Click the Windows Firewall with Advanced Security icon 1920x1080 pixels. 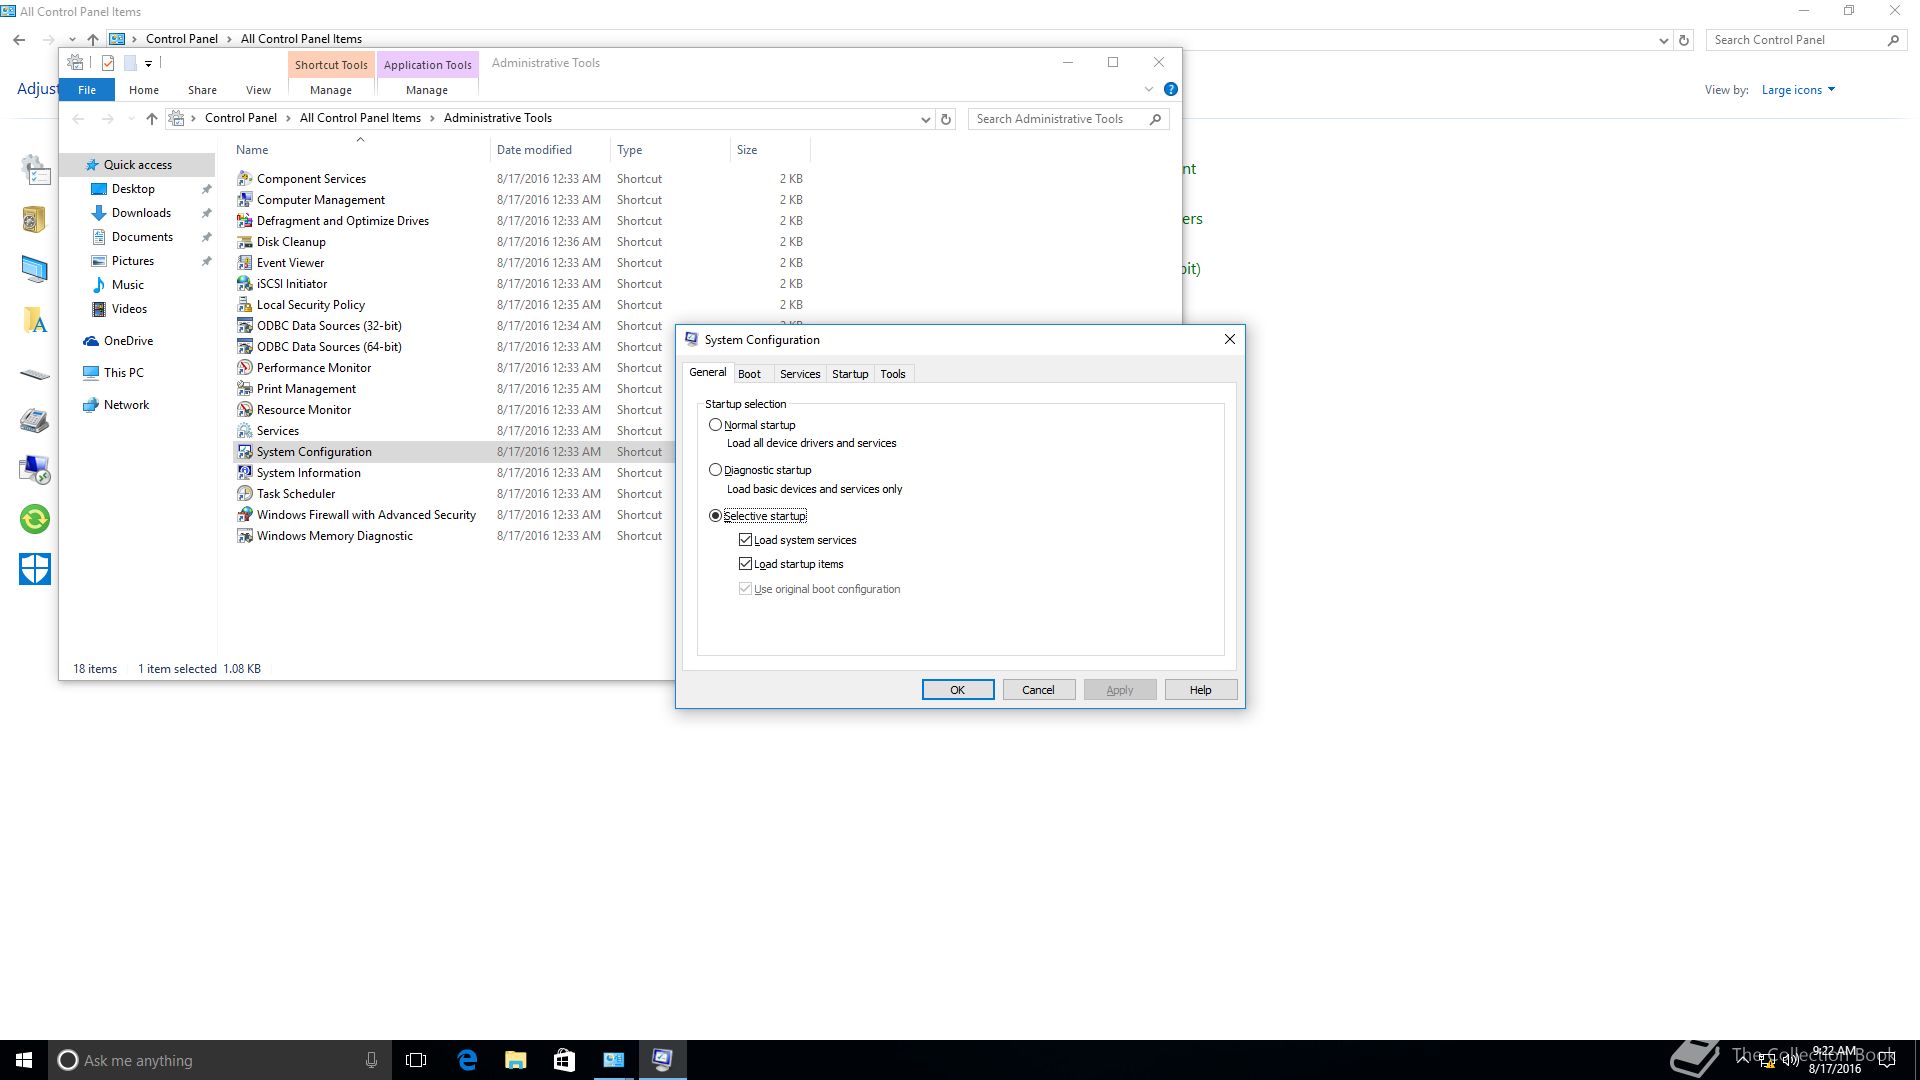pyautogui.click(x=245, y=515)
